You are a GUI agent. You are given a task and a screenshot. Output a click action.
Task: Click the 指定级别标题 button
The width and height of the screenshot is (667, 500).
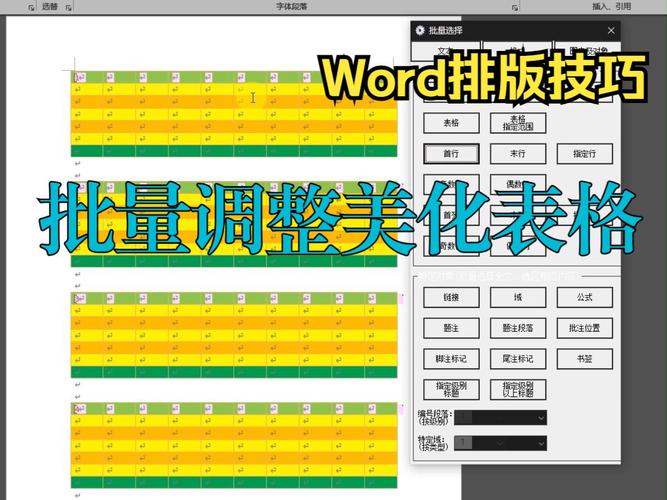pyautogui.click(x=451, y=389)
